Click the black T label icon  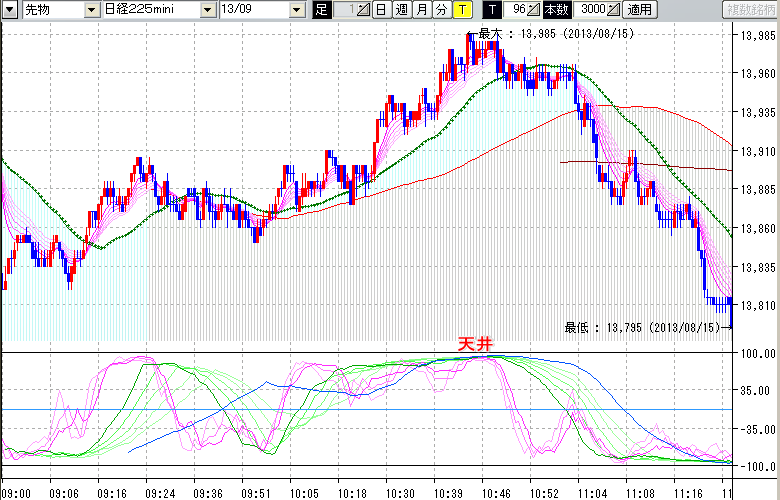pos(492,10)
